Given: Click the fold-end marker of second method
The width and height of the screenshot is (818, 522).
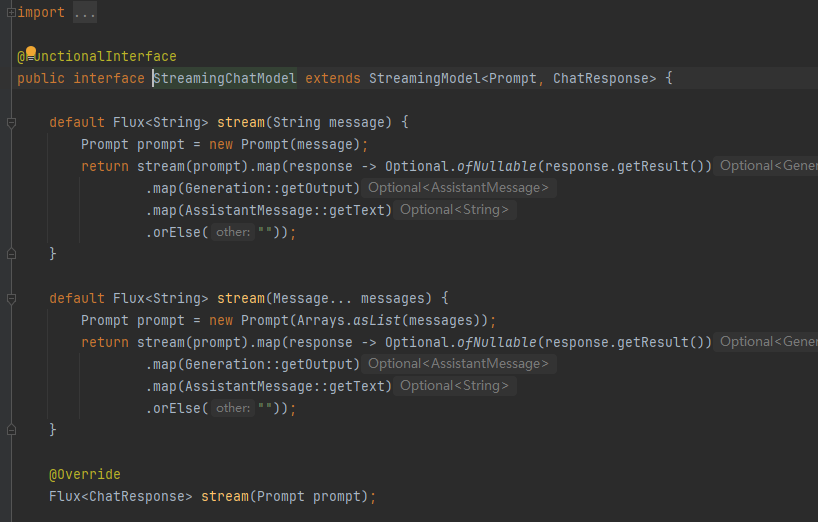Looking at the screenshot, I should coord(11,430).
